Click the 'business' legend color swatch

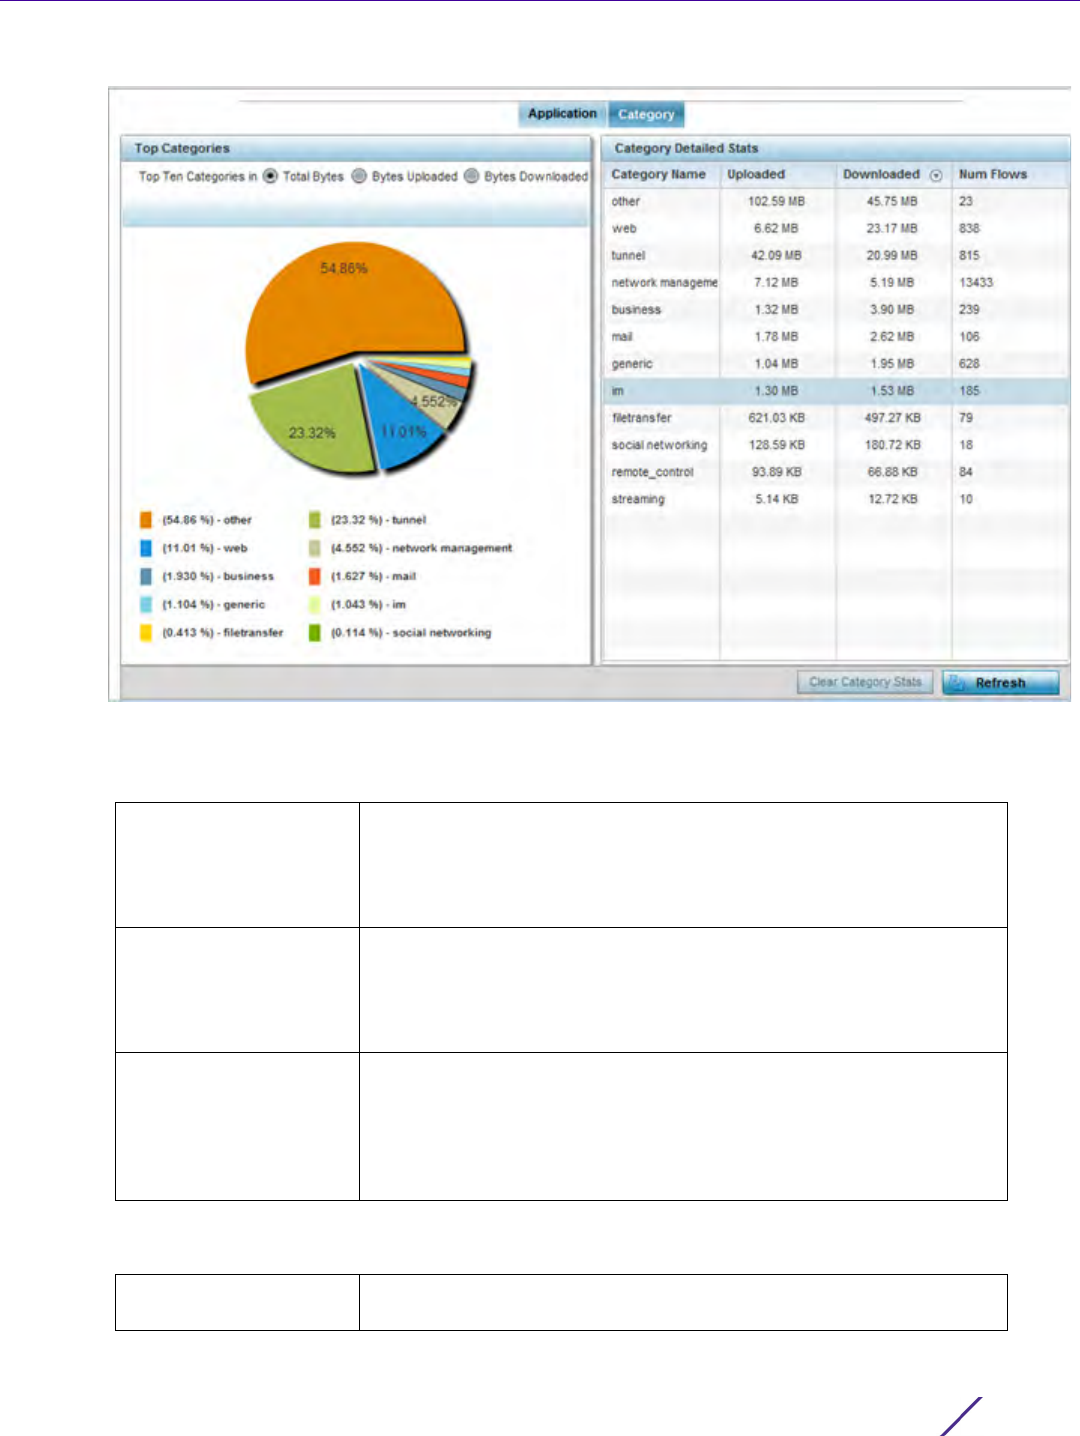[x=146, y=576]
